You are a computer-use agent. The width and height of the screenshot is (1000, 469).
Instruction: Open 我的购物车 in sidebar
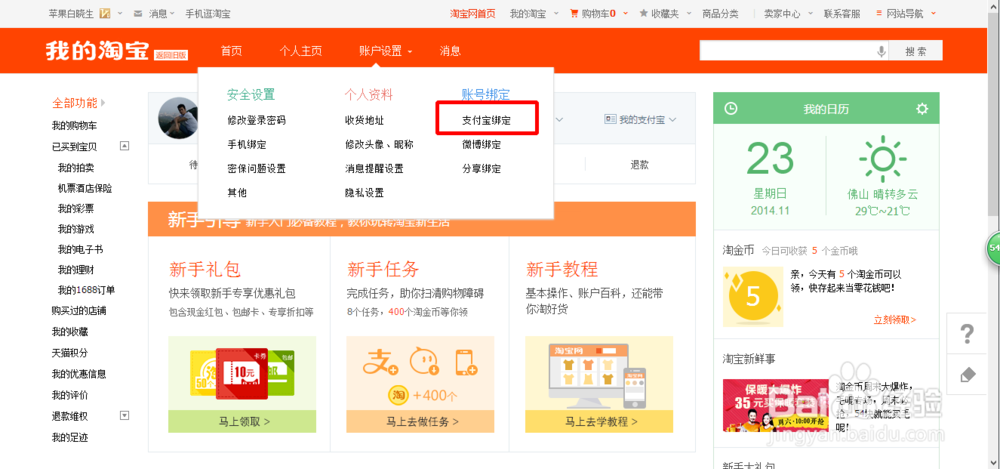(x=74, y=125)
